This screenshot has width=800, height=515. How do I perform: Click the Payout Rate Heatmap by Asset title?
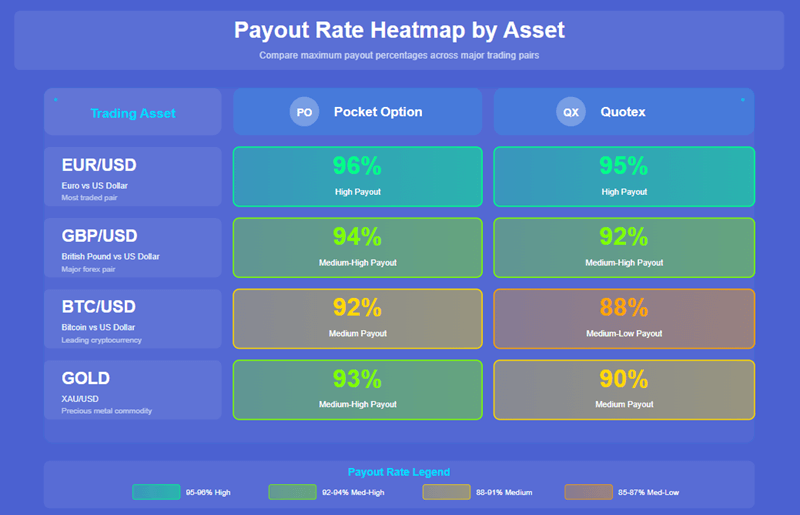pyautogui.click(x=399, y=30)
